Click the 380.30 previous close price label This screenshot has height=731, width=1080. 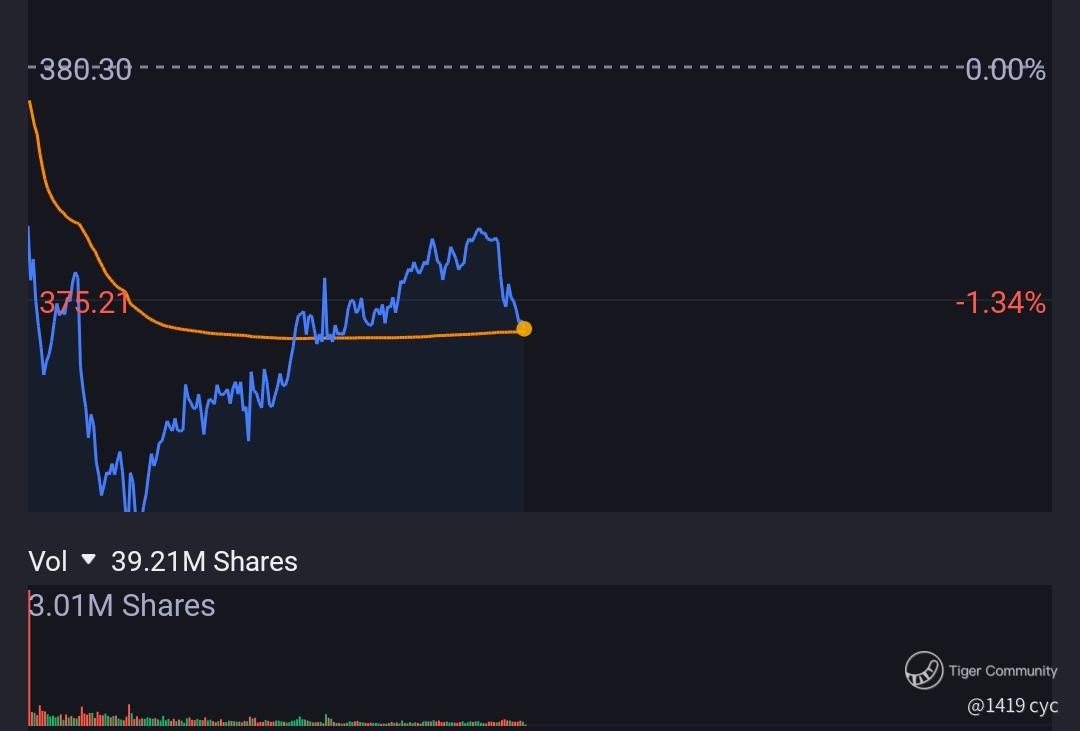coord(85,69)
